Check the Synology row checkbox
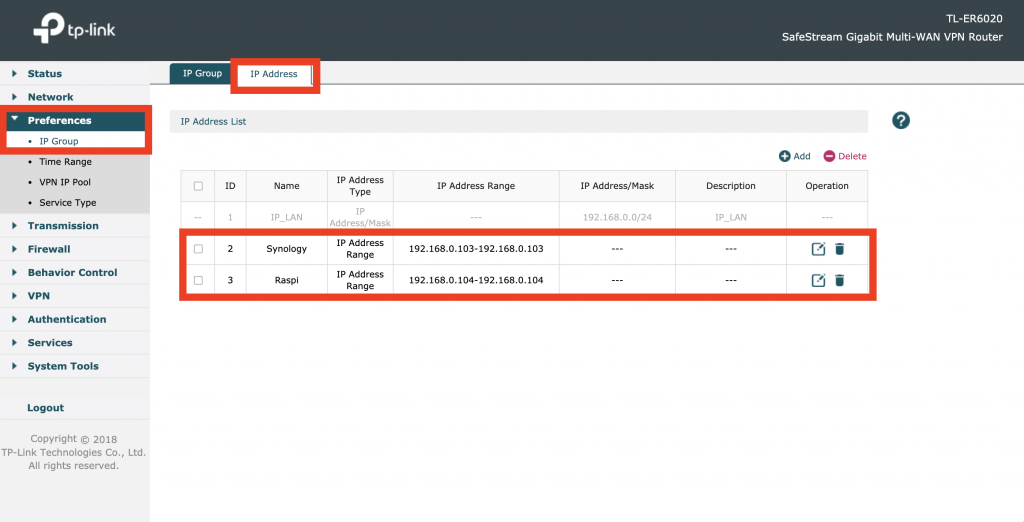 tap(198, 248)
